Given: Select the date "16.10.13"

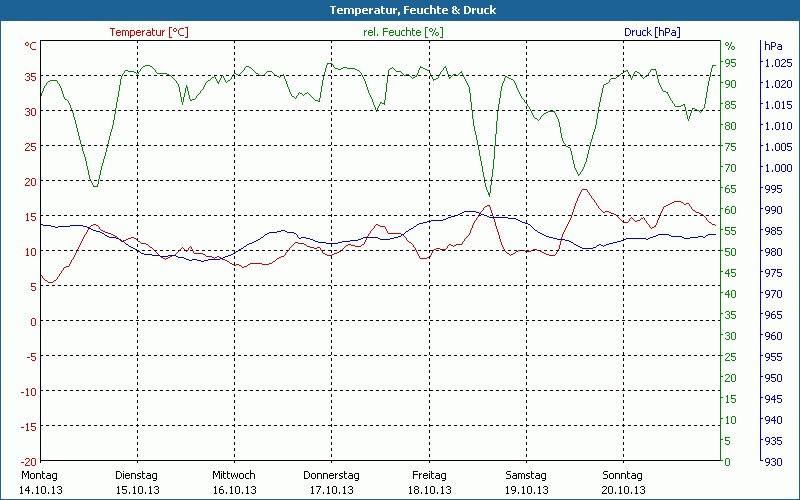Looking at the screenshot, I should click(x=235, y=490).
